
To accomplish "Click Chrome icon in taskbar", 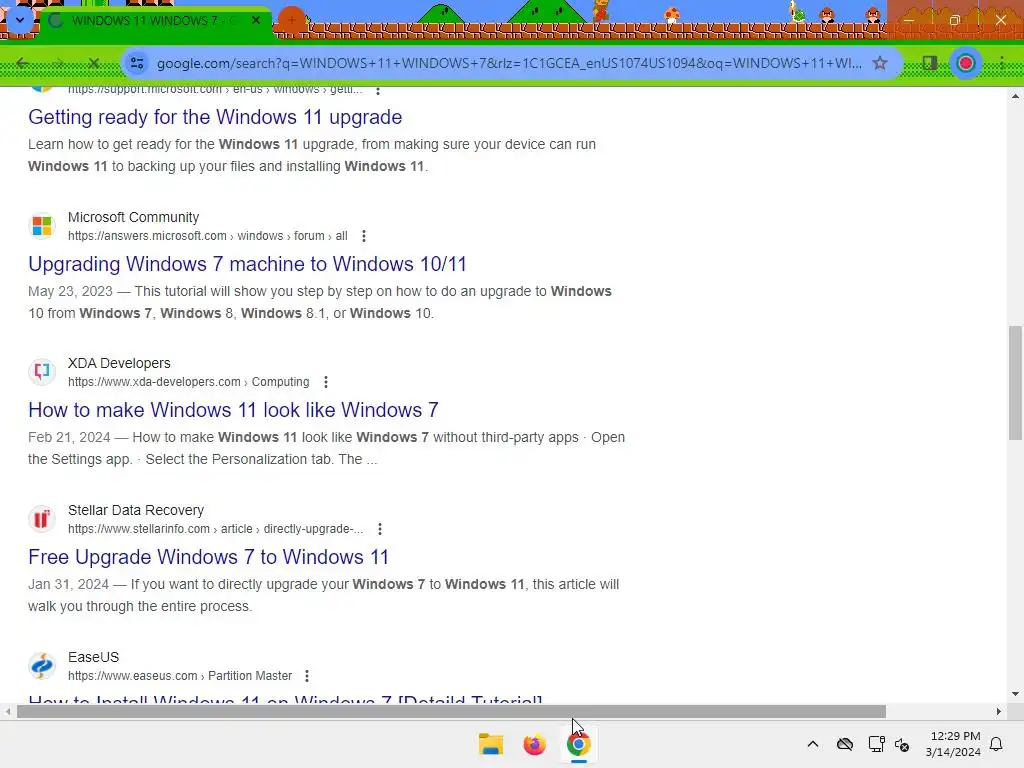I will coord(578,744).
